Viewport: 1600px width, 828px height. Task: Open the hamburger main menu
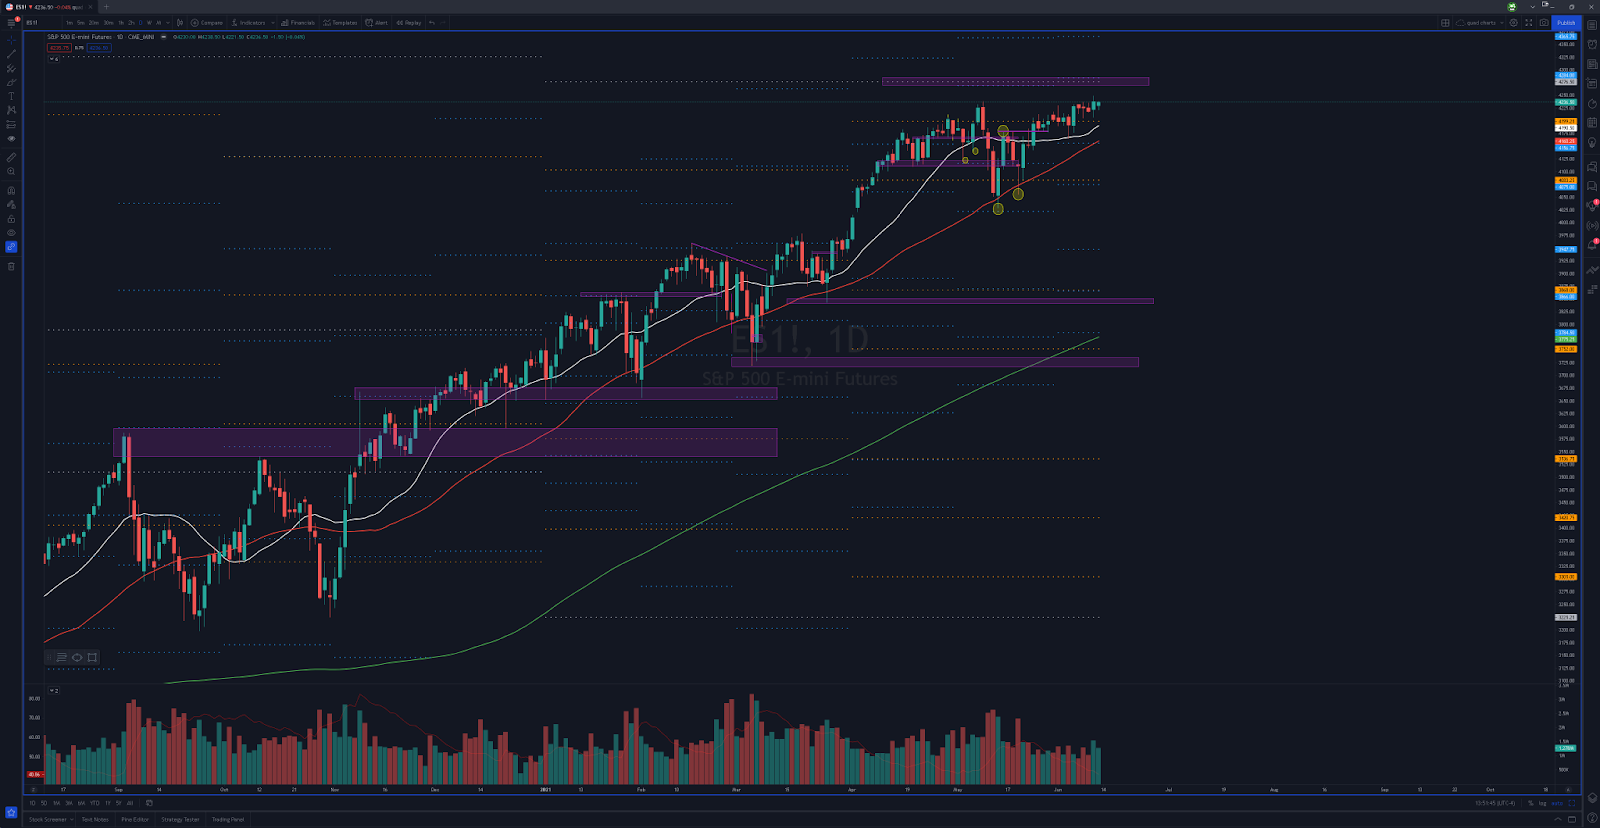11,22
